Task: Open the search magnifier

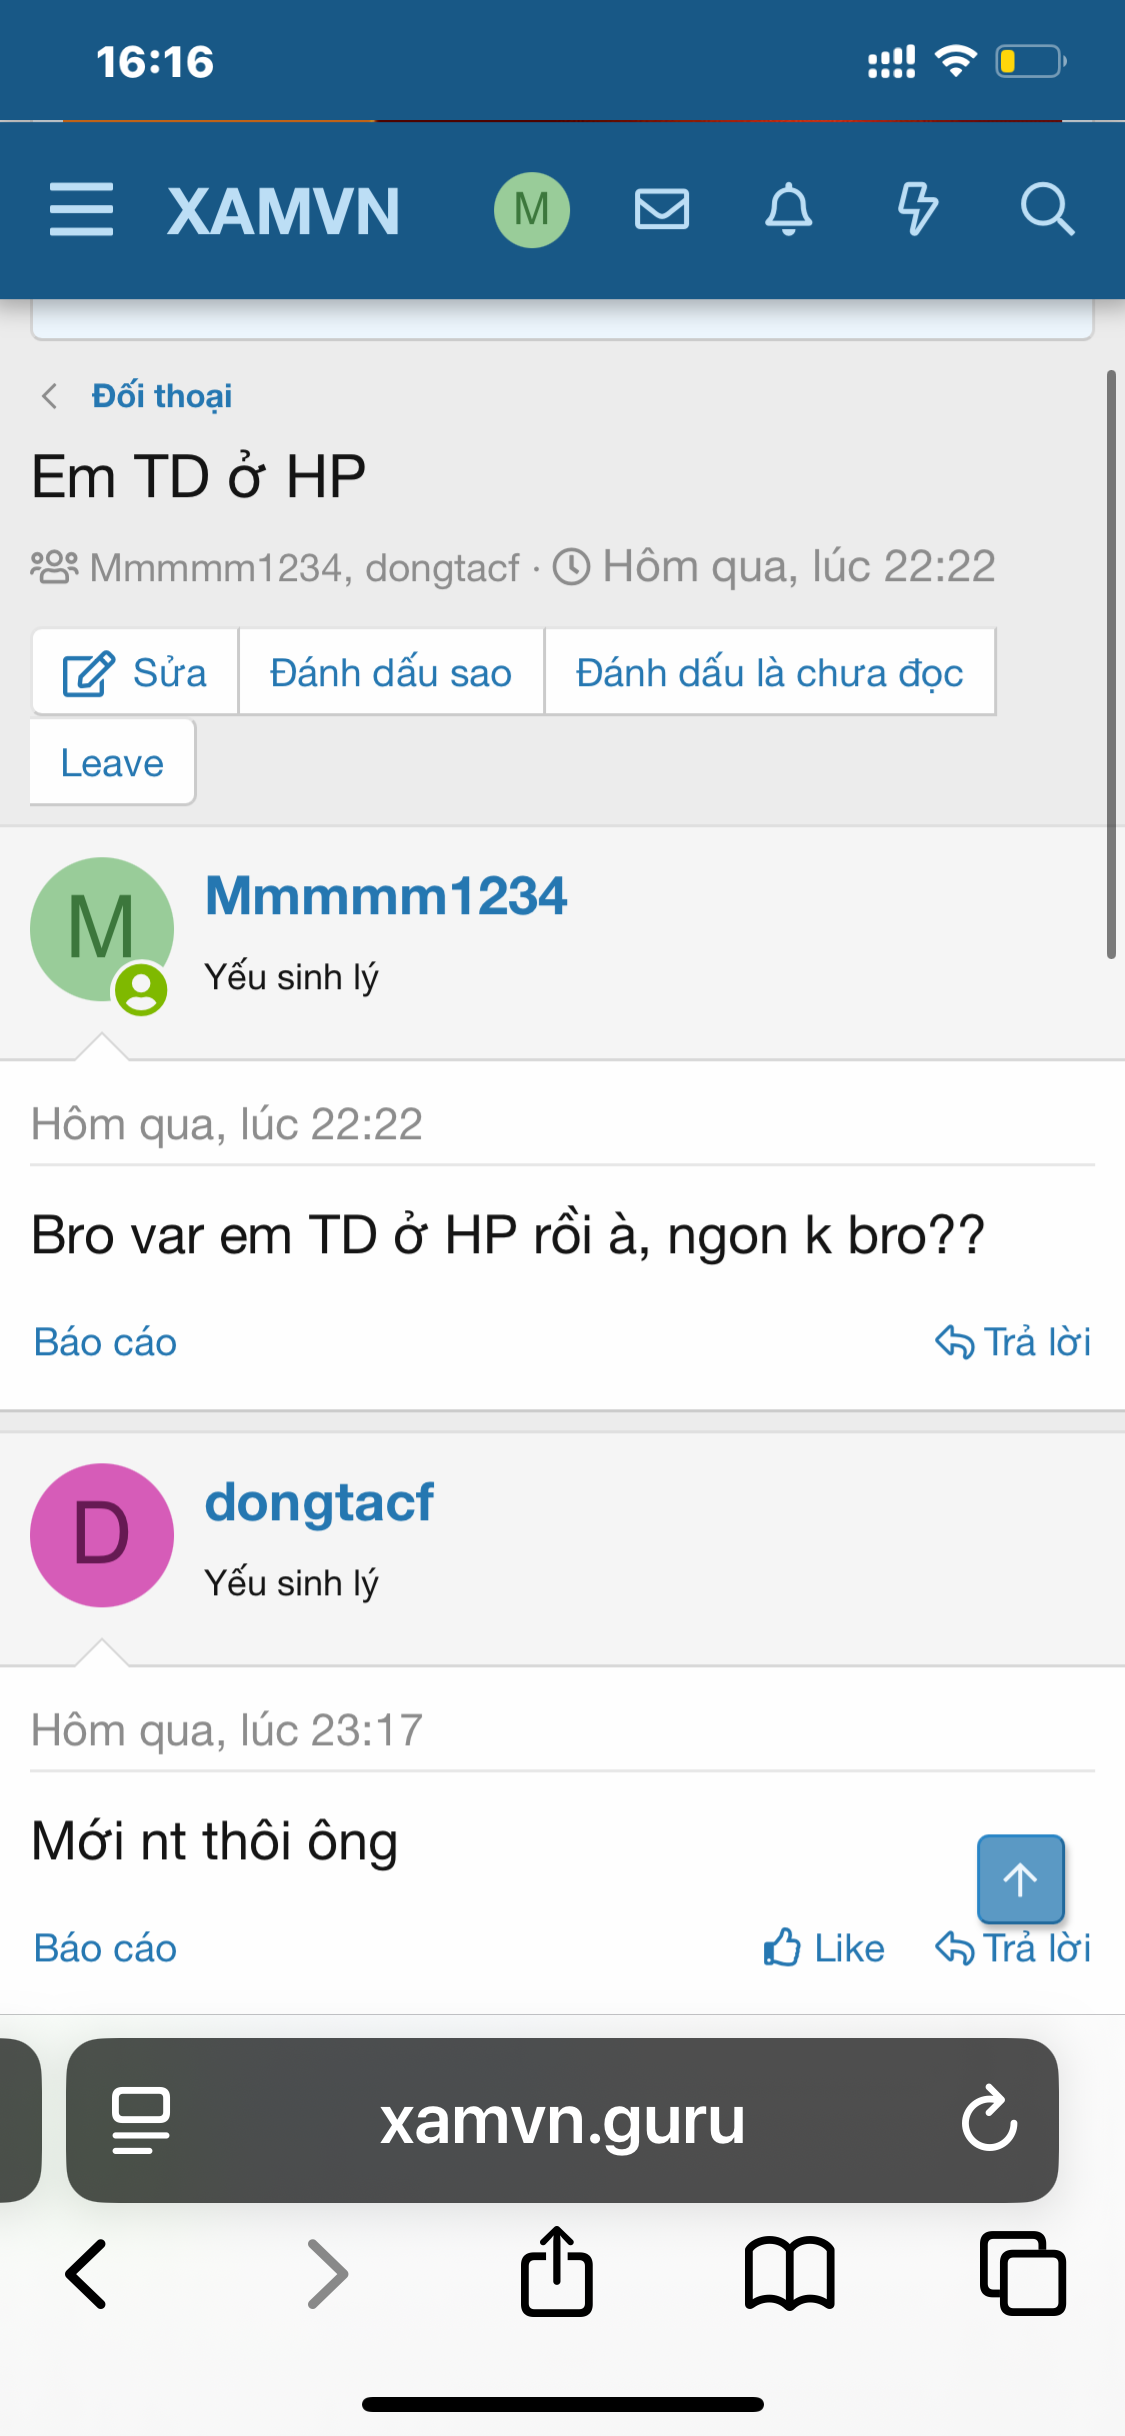Action: pyautogui.click(x=1047, y=210)
